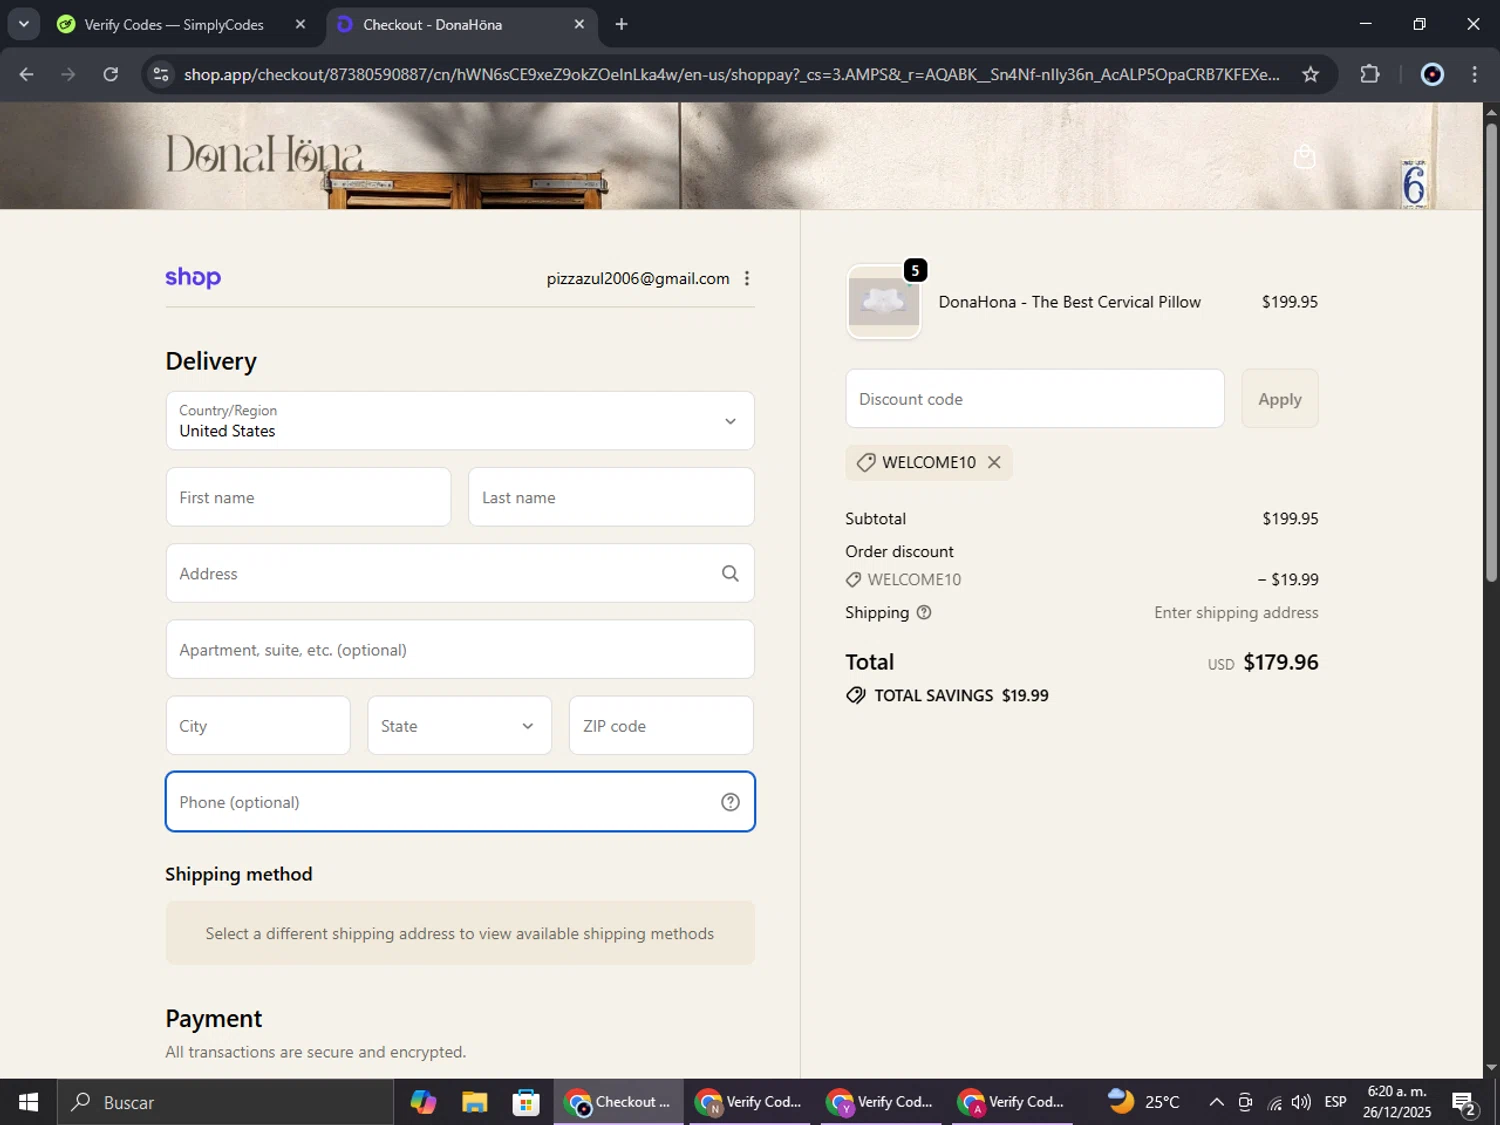Click the "Enter shipping address" text

[1236, 612]
